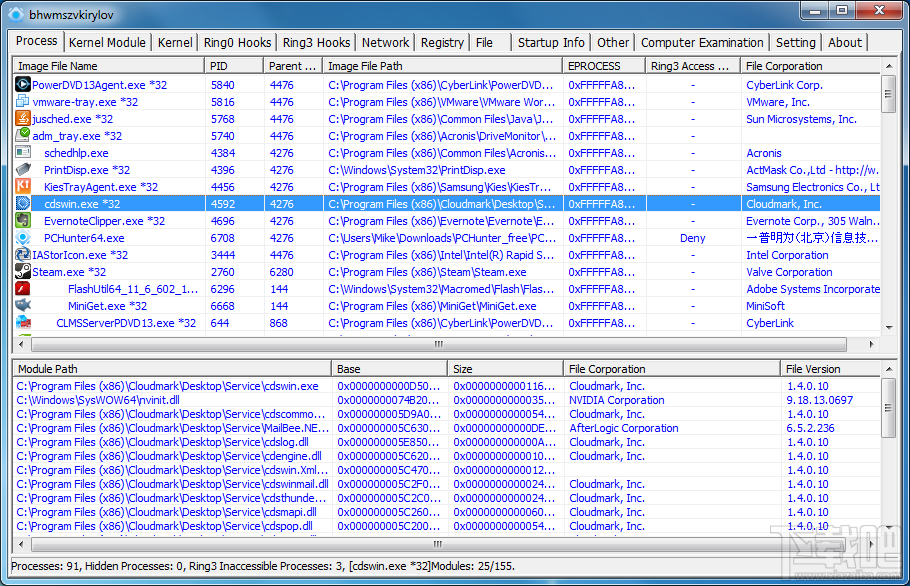The image size is (910, 586).
Task: Click the KiesTrayAgent.exe icon
Action: (x=23, y=186)
